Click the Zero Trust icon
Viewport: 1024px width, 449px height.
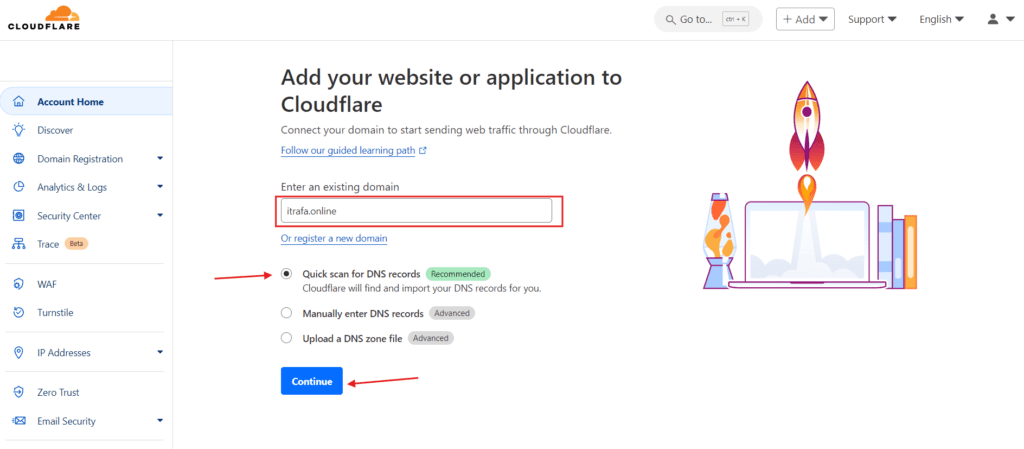19,392
